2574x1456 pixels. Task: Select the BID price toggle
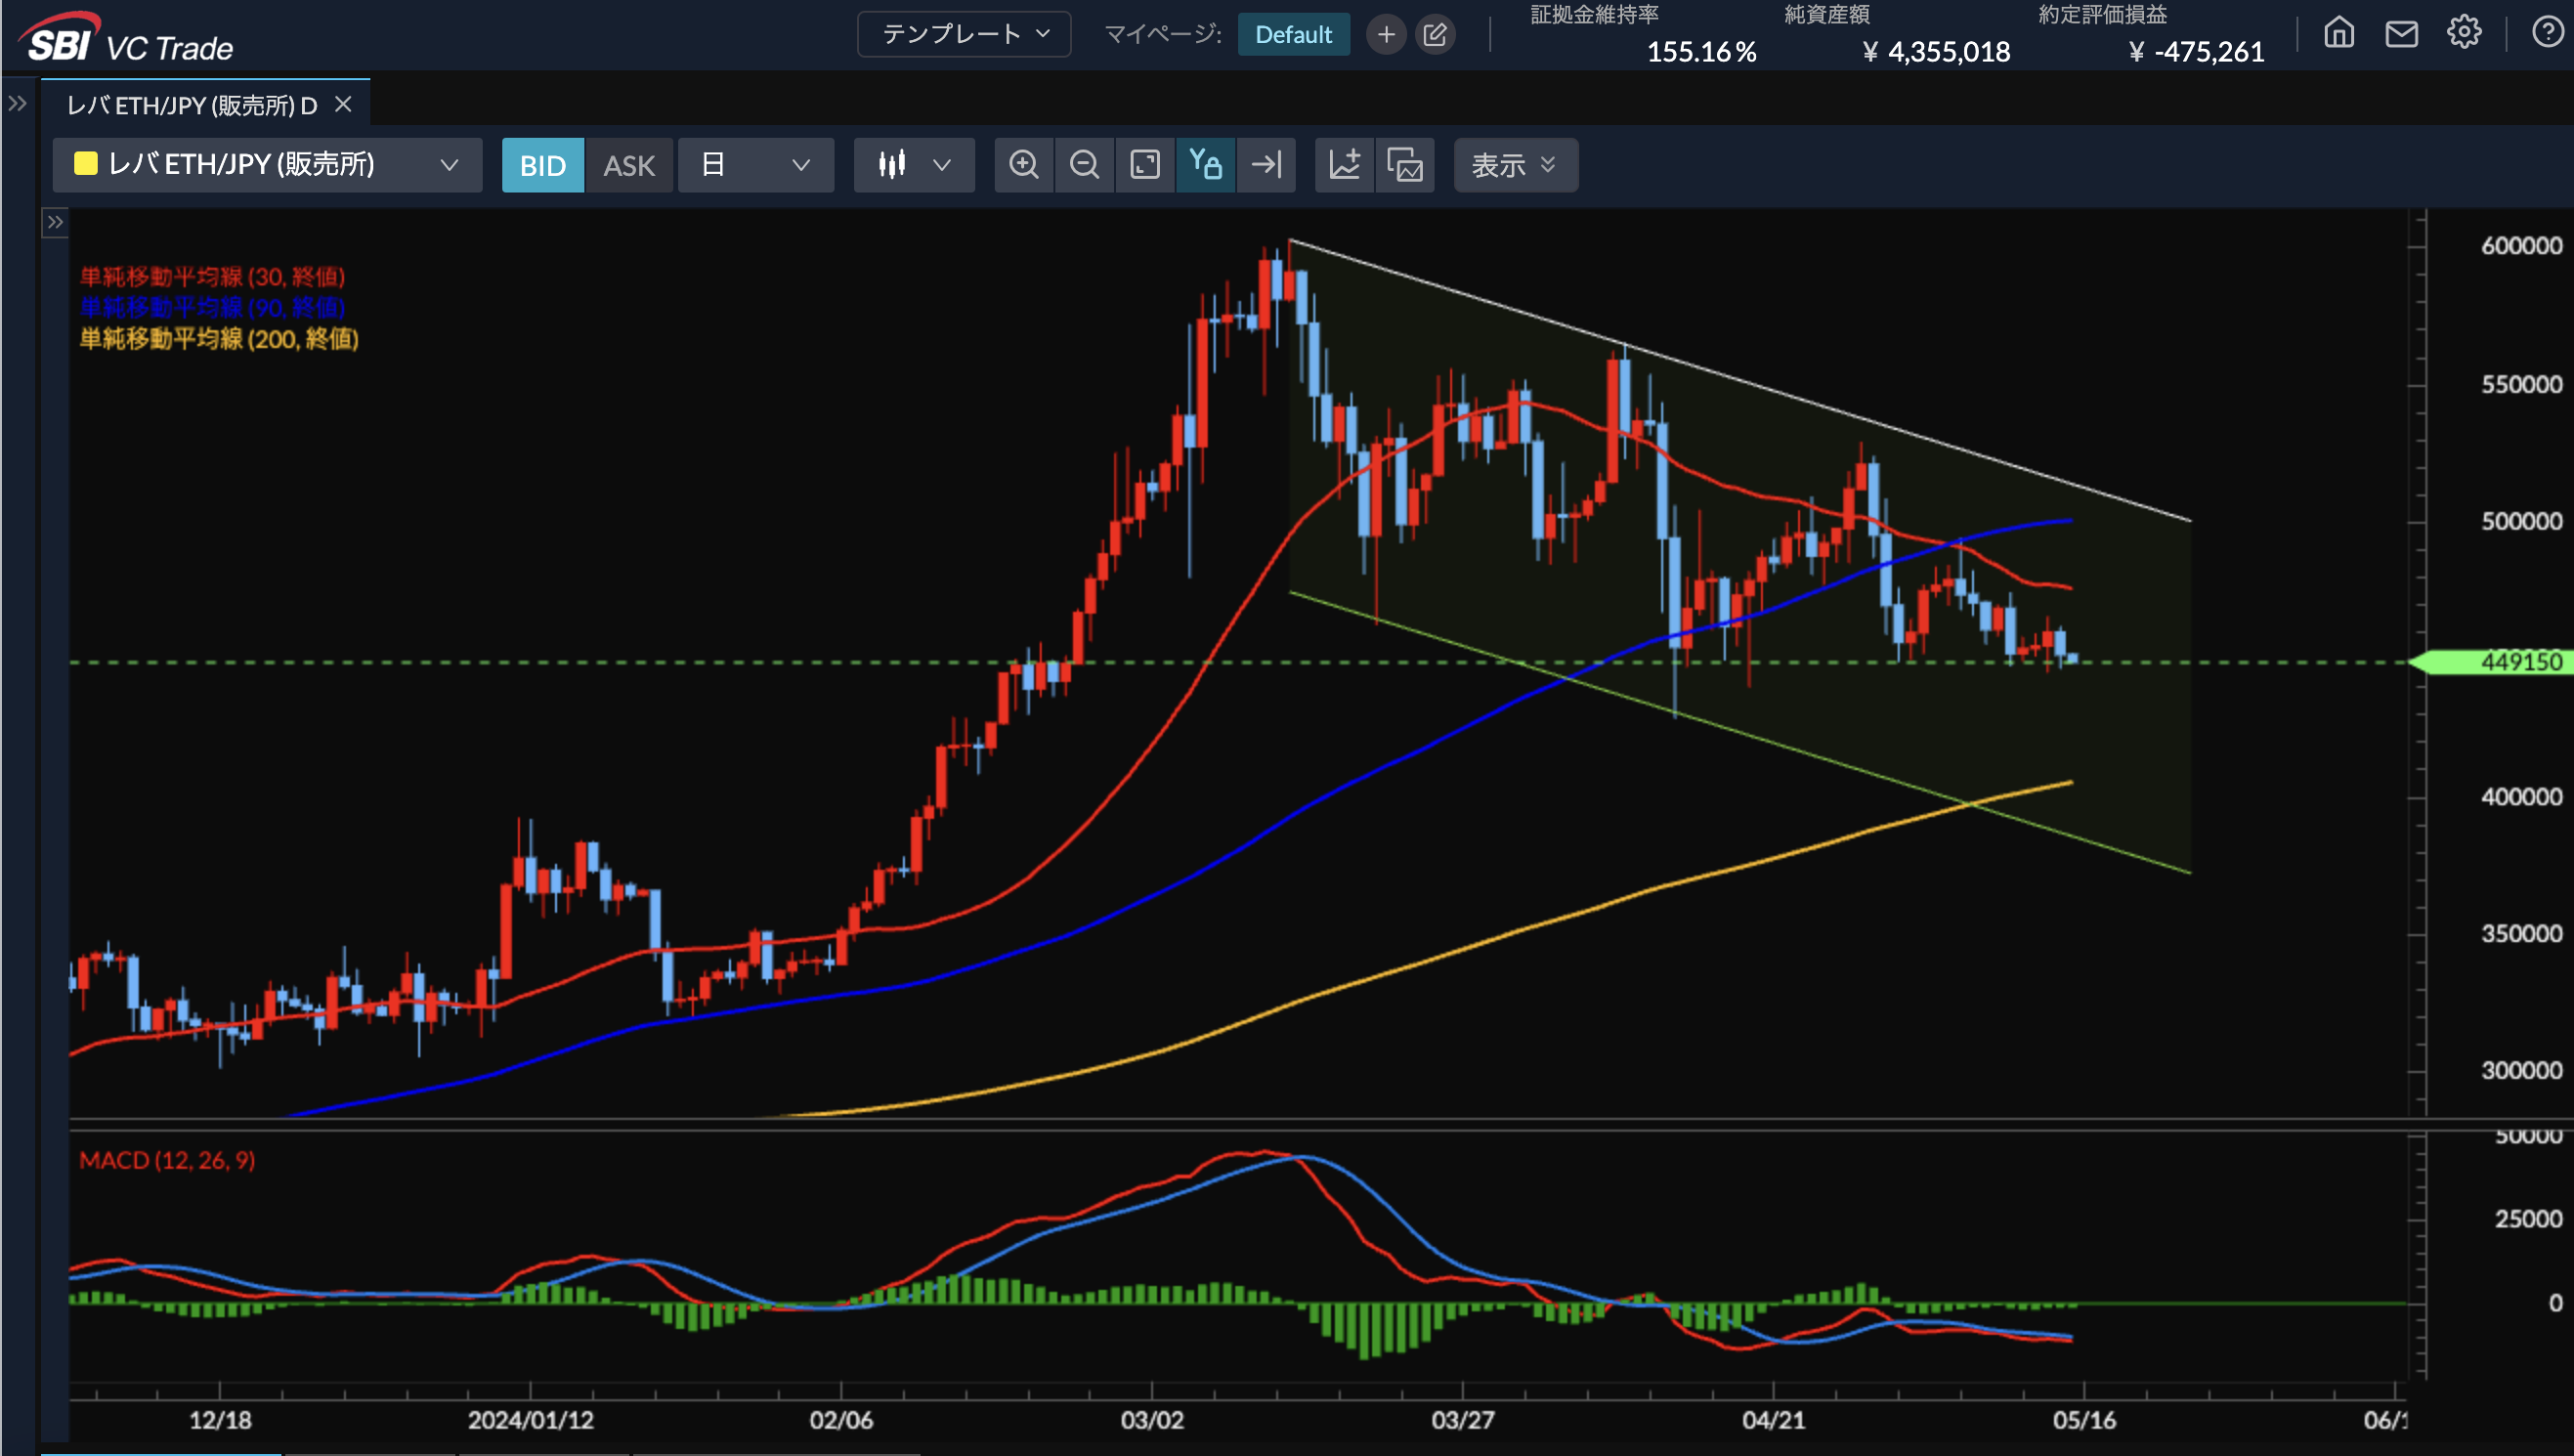click(543, 165)
